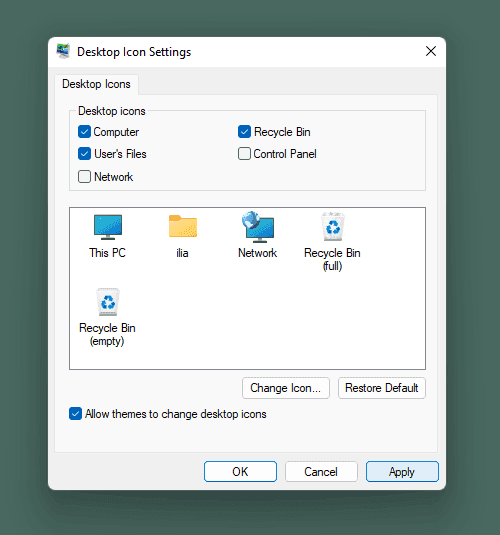Click the Desktop Icon Settings title bar icon
The width and height of the screenshot is (500, 535).
(63, 51)
